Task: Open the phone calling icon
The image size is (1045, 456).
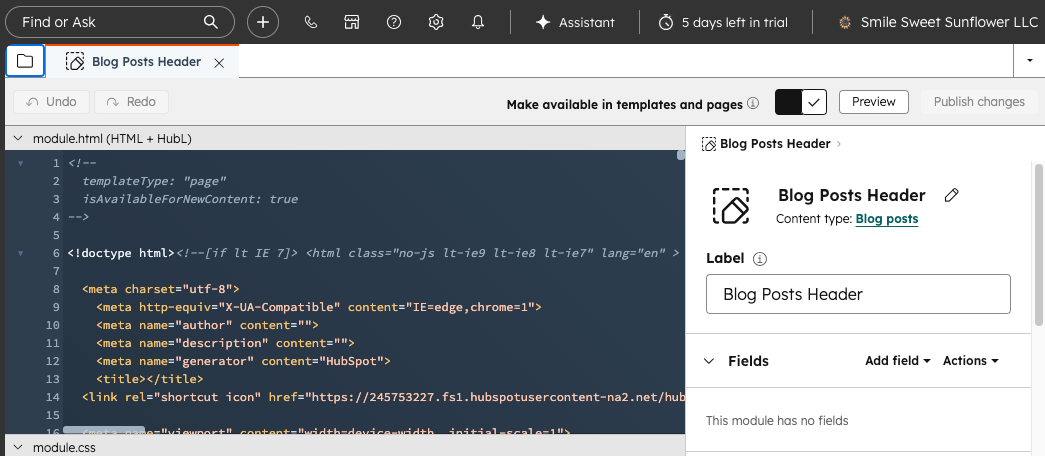Action: coord(310,22)
